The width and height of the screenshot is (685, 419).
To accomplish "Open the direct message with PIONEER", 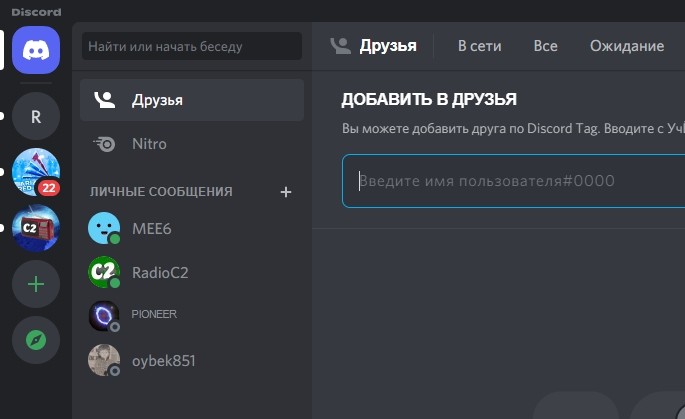I will point(192,316).
